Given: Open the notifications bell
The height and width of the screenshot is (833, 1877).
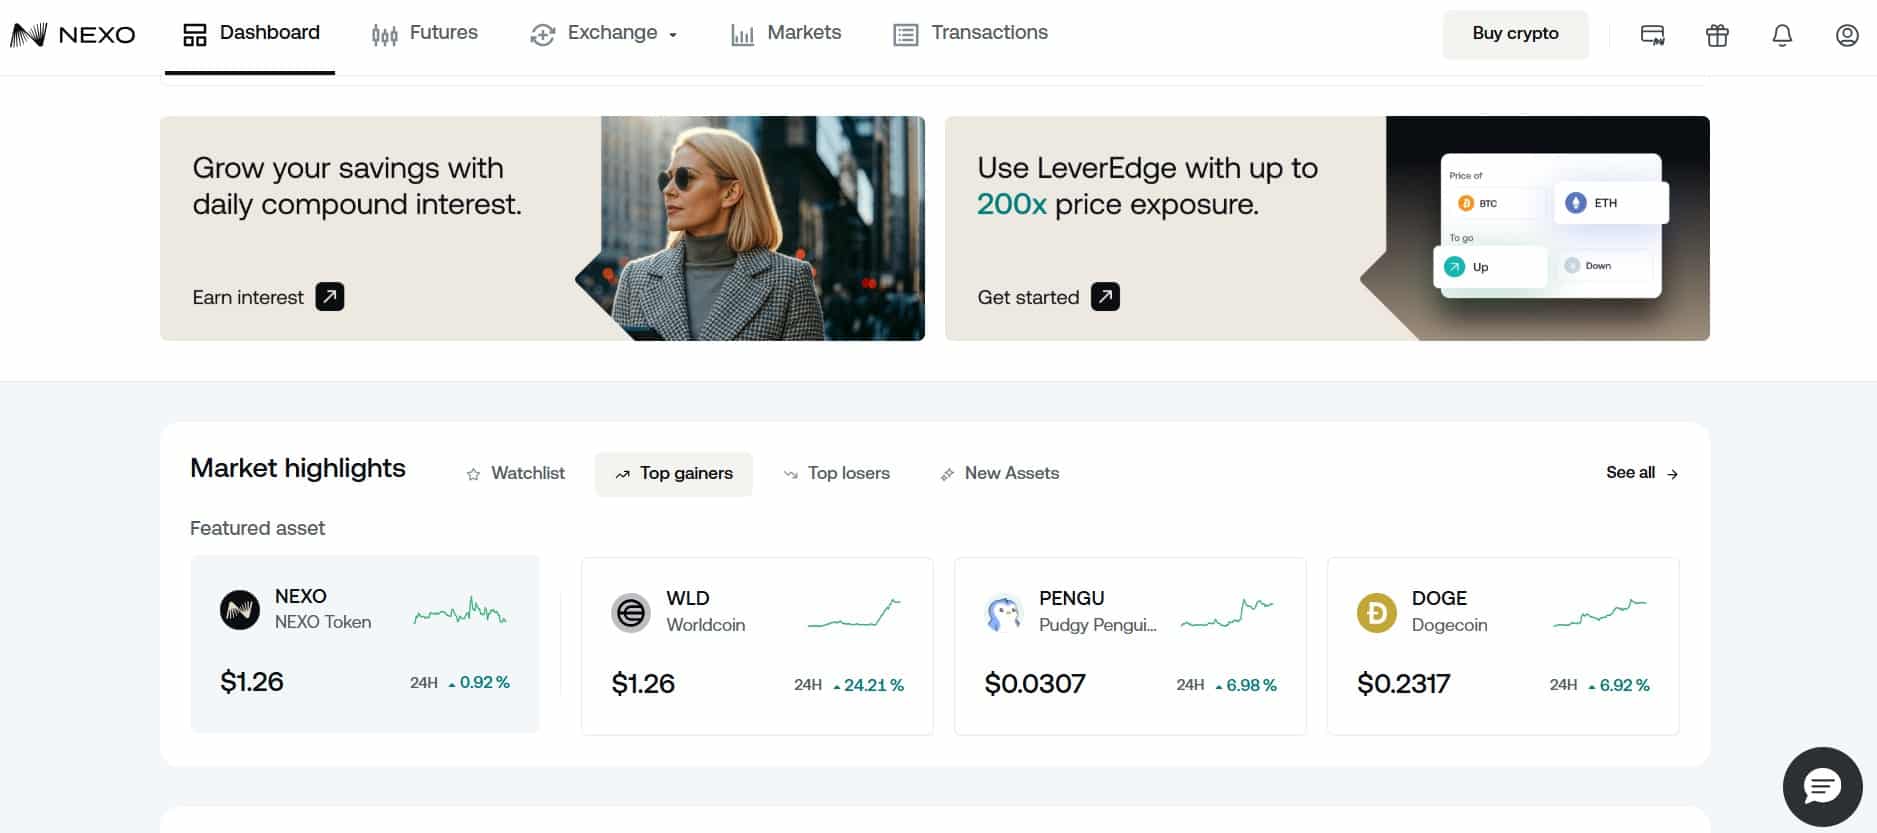Looking at the screenshot, I should (x=1782, y=36).
